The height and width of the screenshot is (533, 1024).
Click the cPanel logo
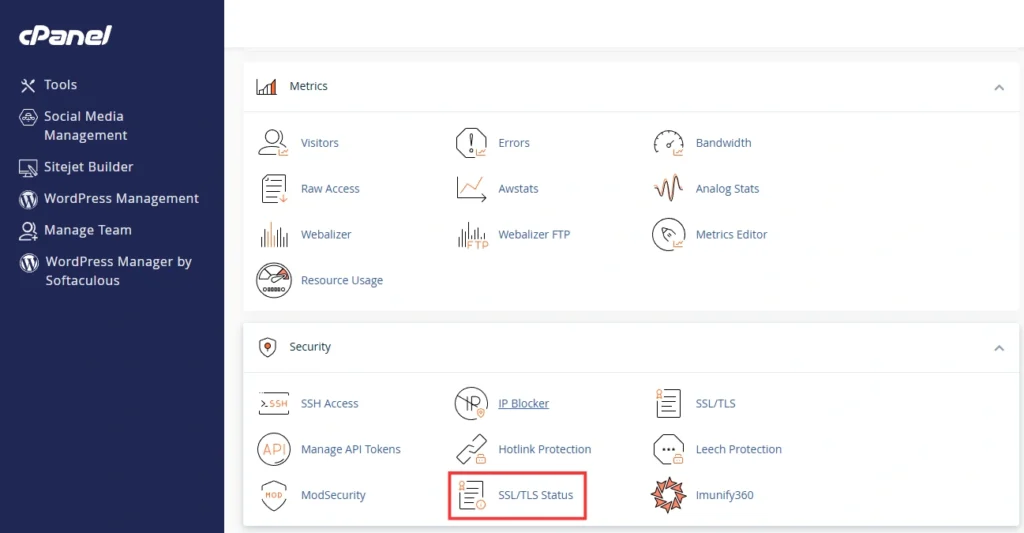click(x=65, y=35)
